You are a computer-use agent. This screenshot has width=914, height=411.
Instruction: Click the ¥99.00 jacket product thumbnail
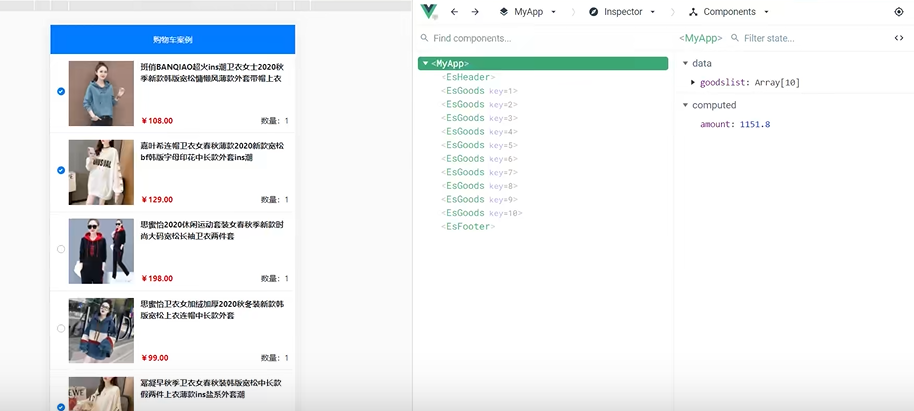(x=101, y=331)
